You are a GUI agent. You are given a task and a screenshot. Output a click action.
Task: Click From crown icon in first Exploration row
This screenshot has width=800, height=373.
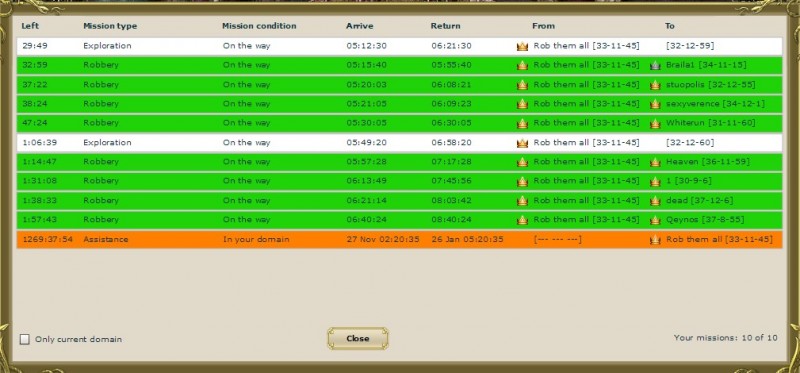pos(522,46)
